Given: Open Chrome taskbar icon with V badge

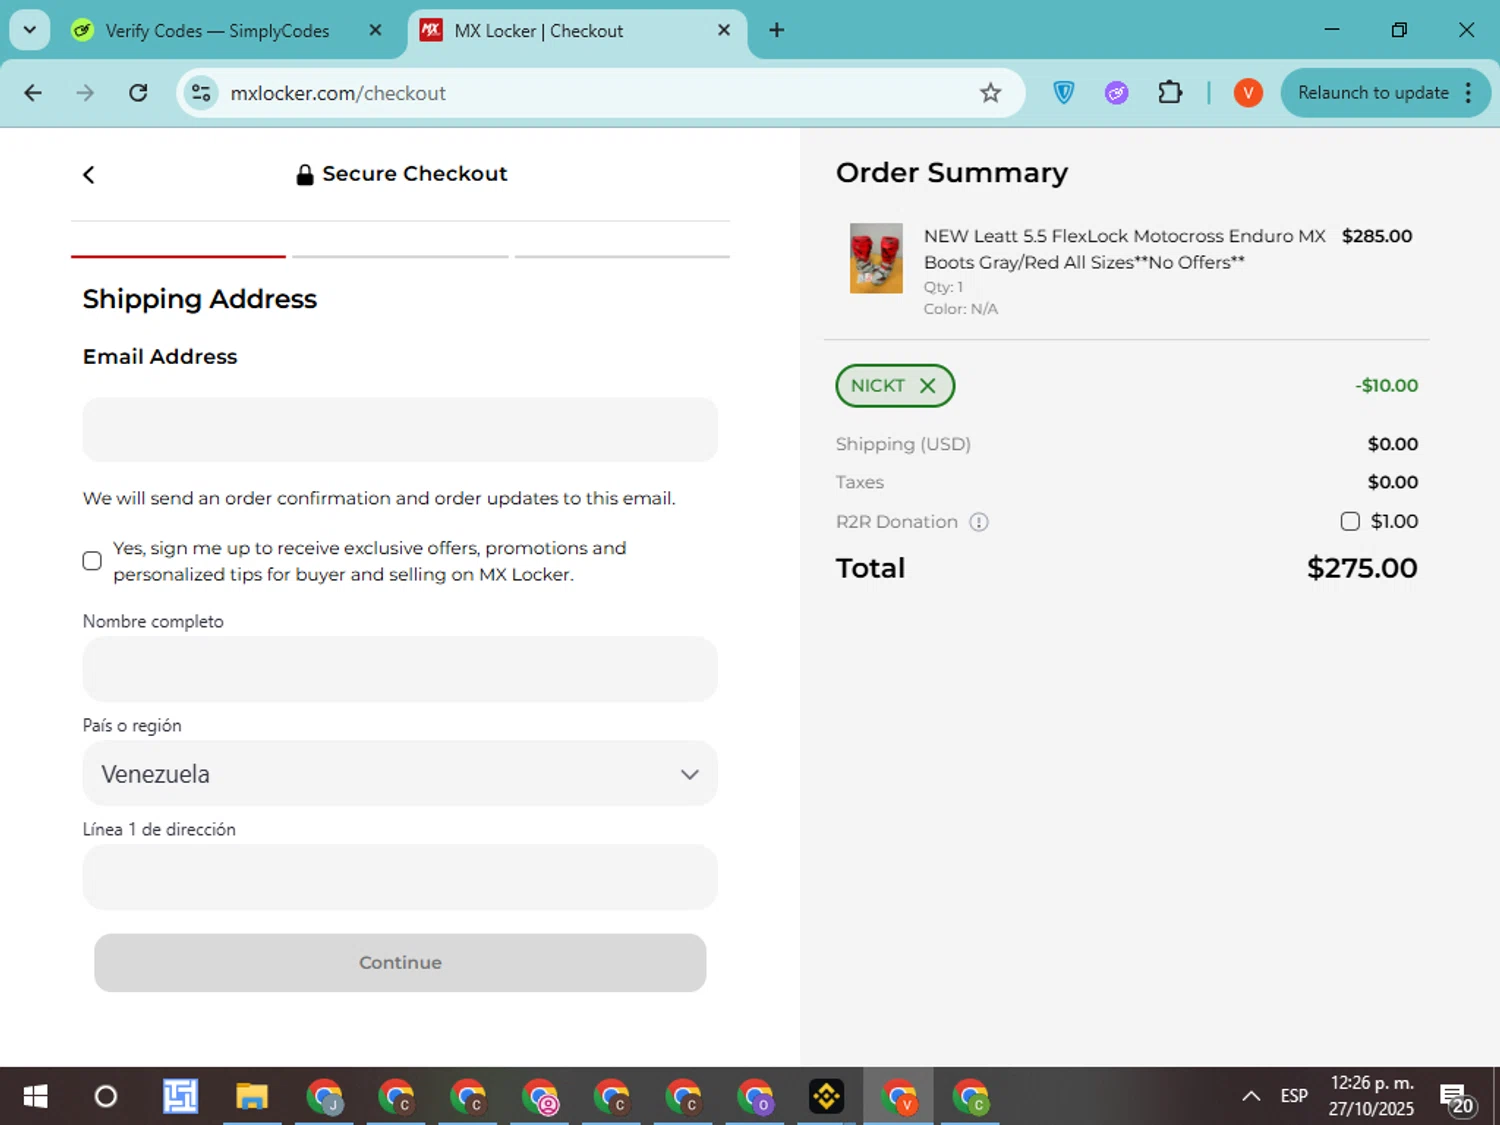Looking at the screenshot, I should point(898,1097).
